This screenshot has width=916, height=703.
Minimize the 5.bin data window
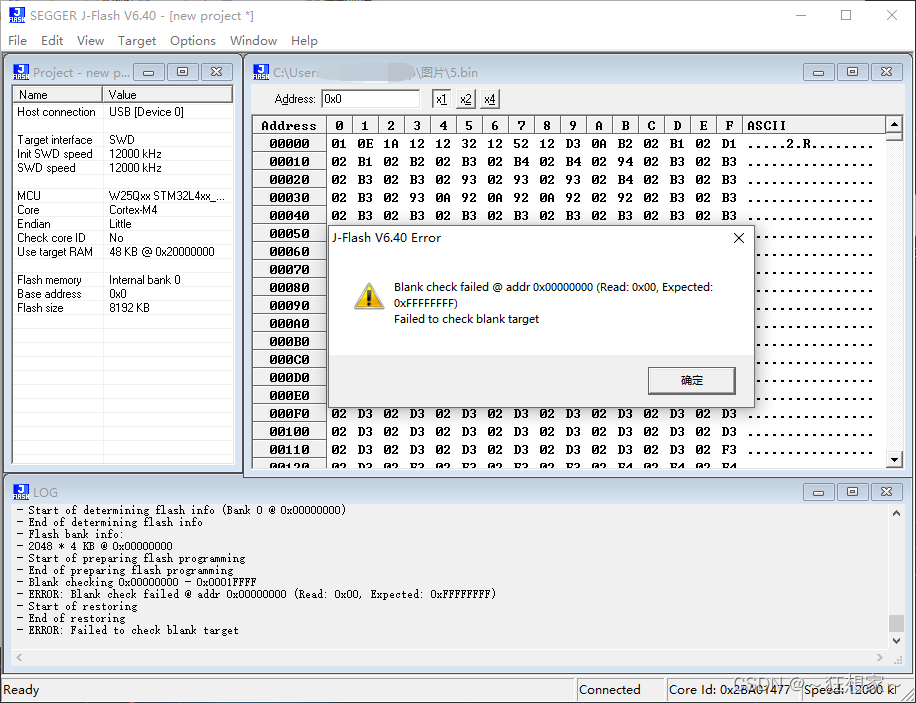pyautogui.click(x=818, y=72)
